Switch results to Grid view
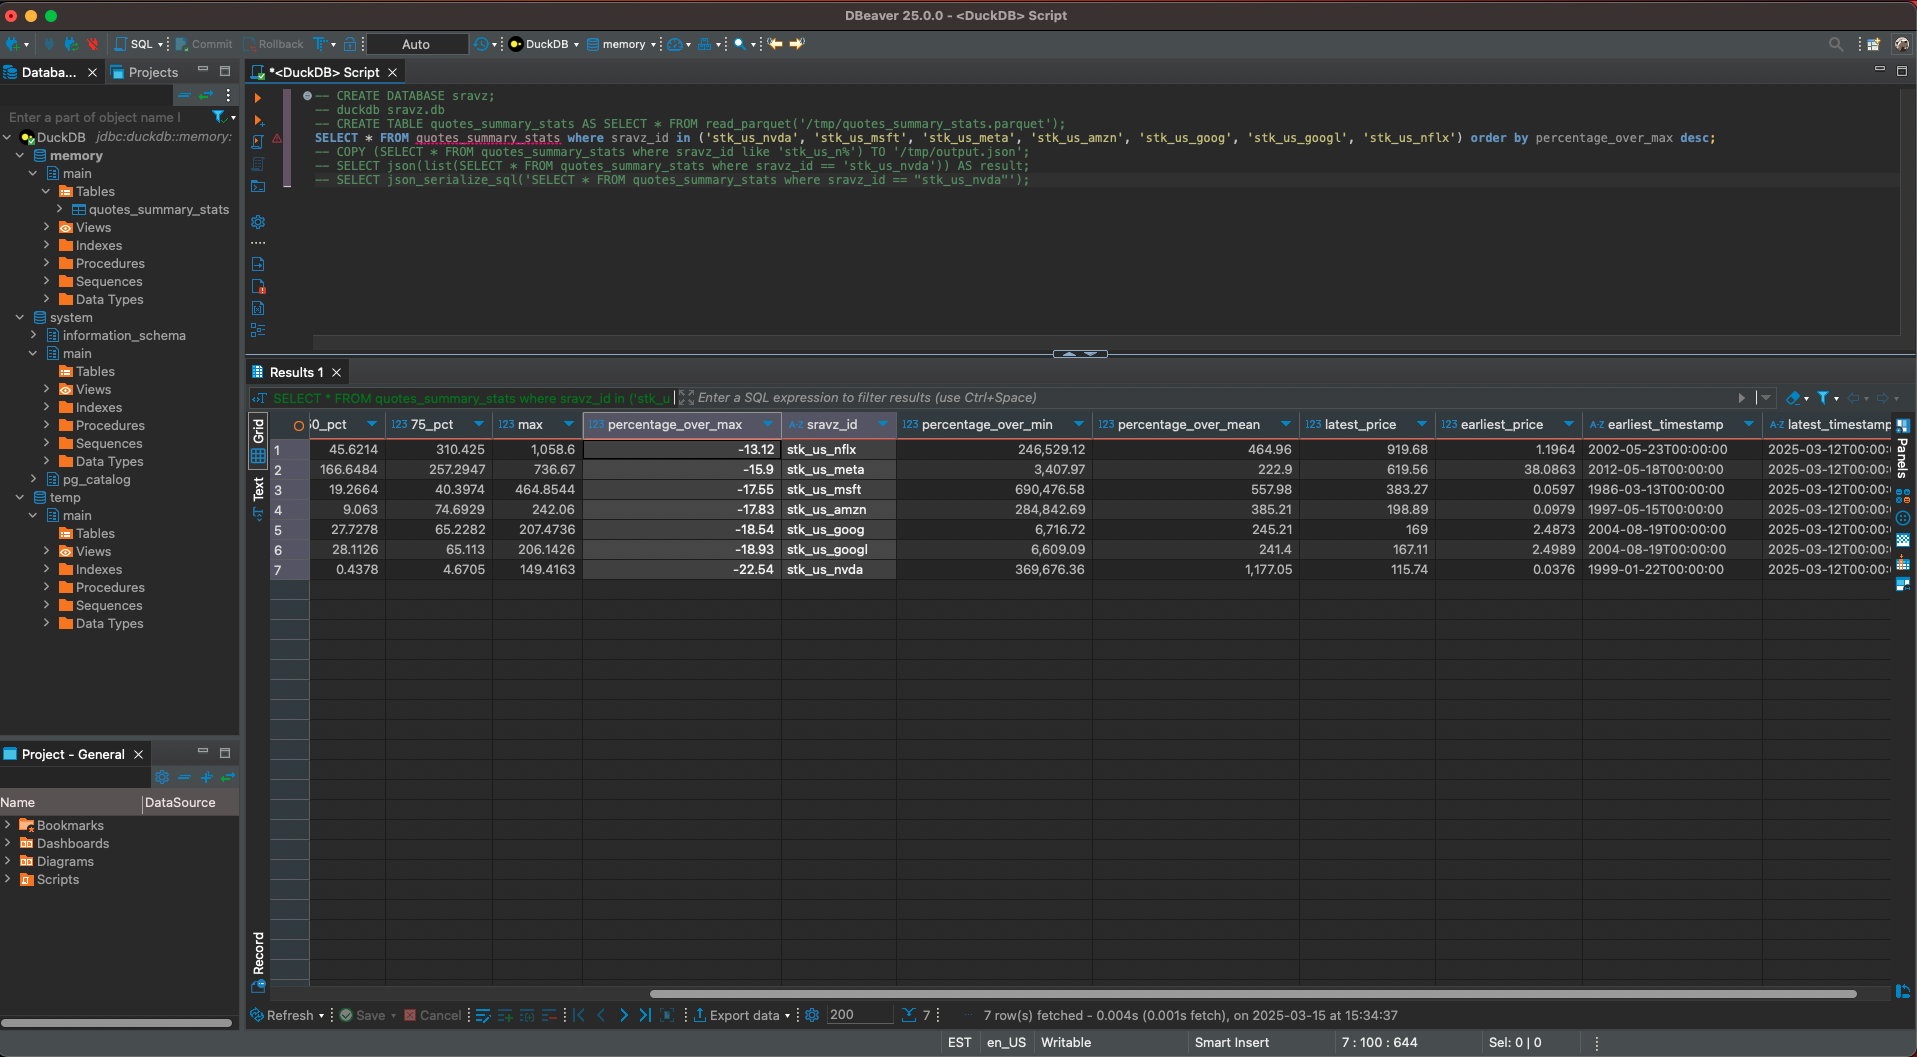 tap(258, 440)
